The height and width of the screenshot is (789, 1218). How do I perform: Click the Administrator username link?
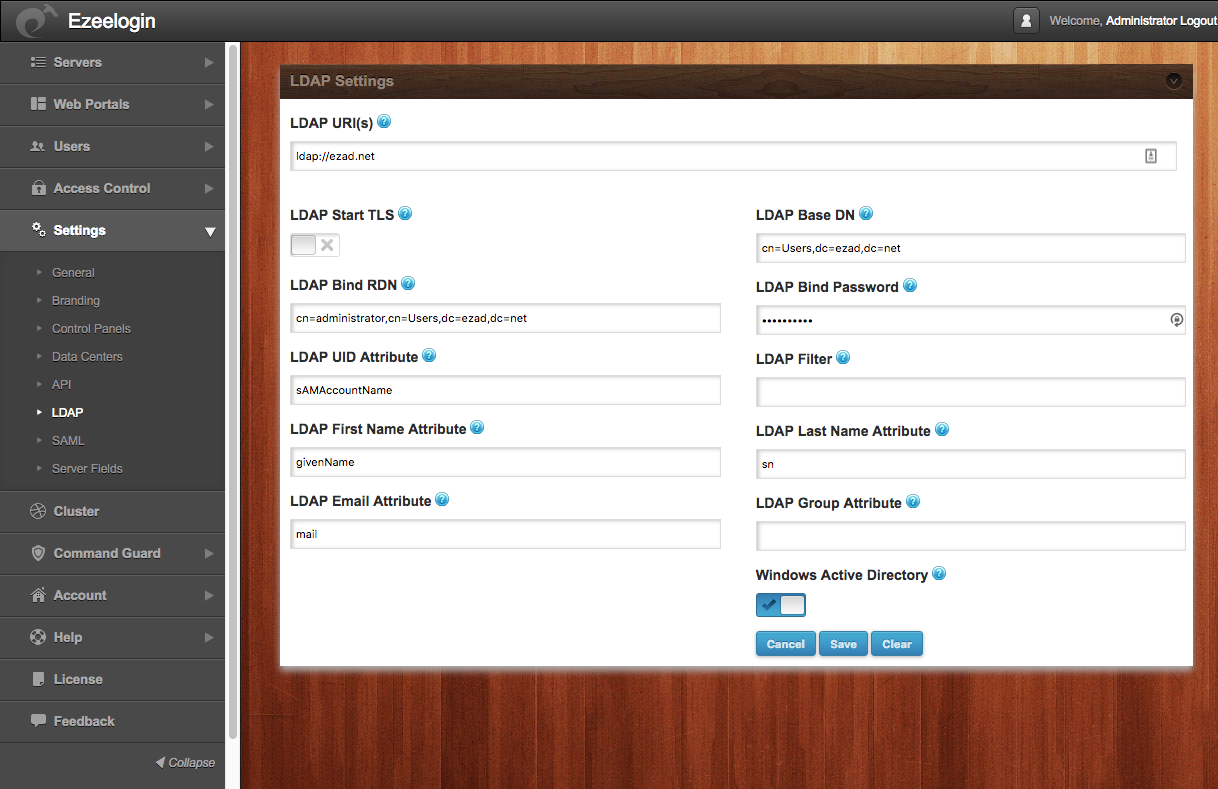point(1141,21)
